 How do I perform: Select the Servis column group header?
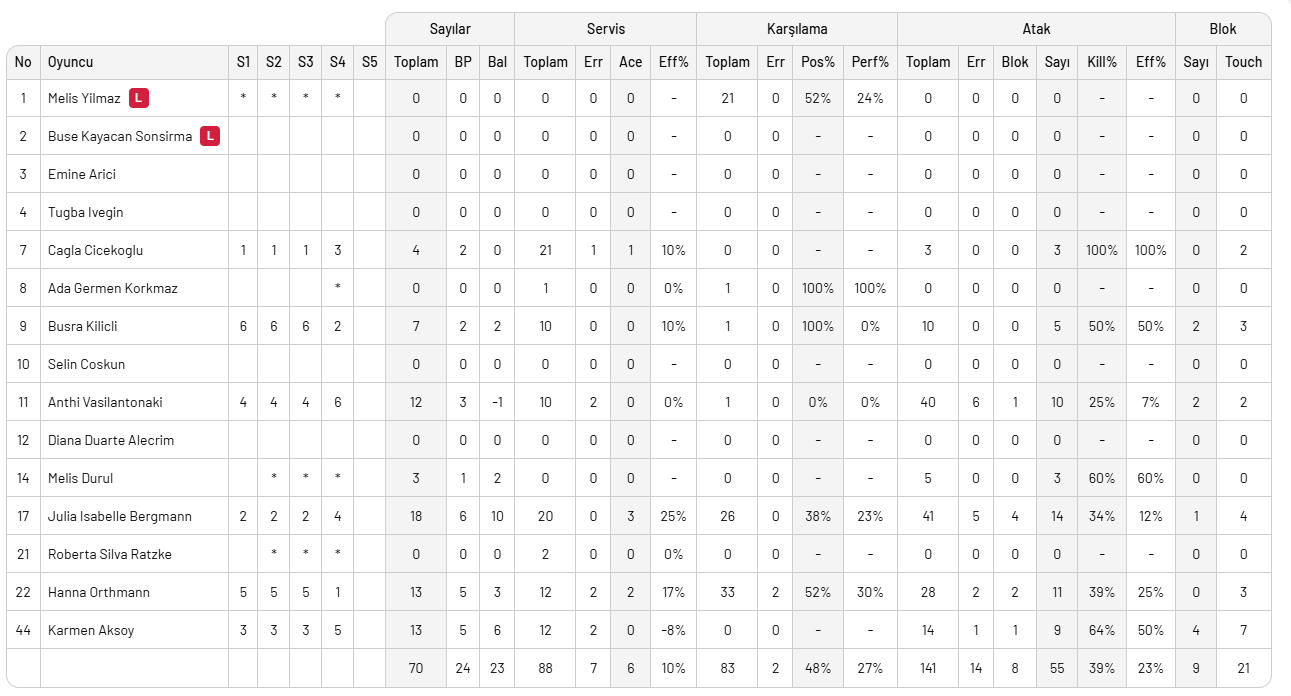click(606, 29)
